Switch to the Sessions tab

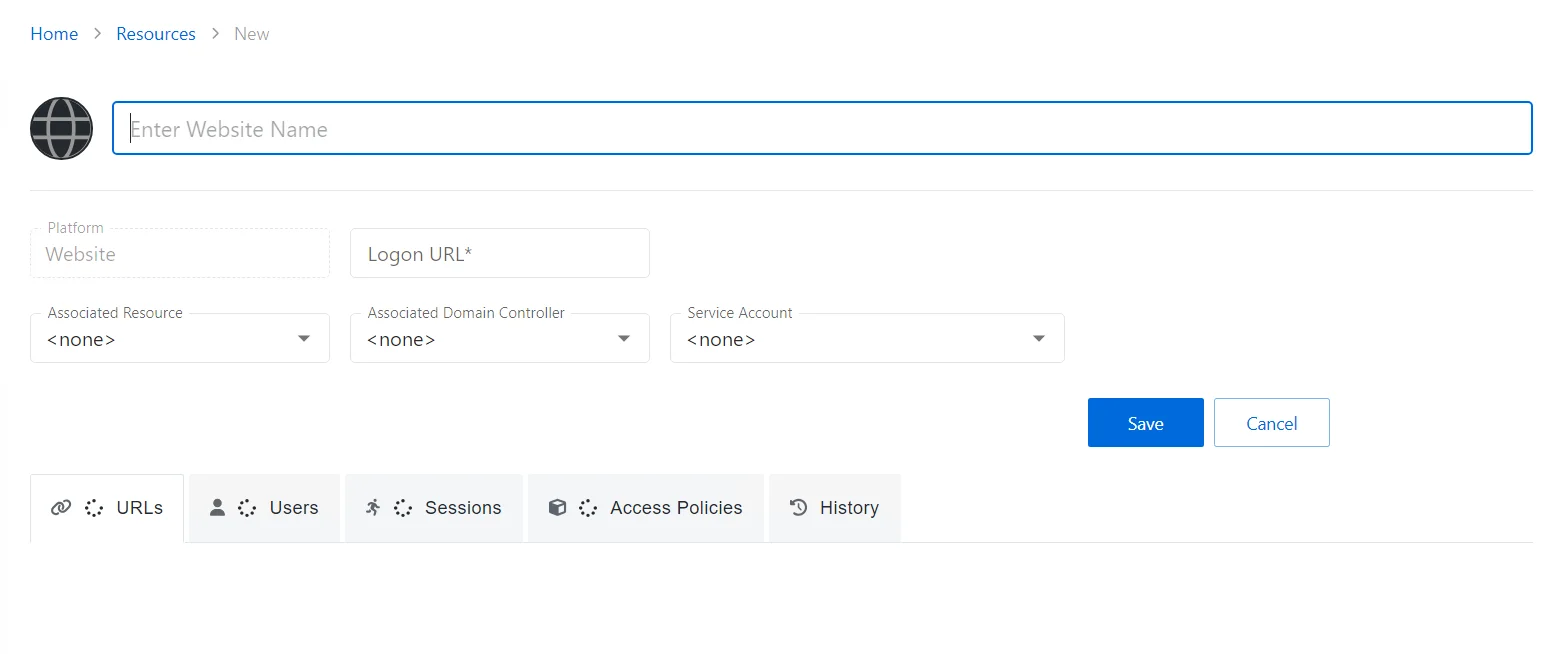tap(434, 508)
